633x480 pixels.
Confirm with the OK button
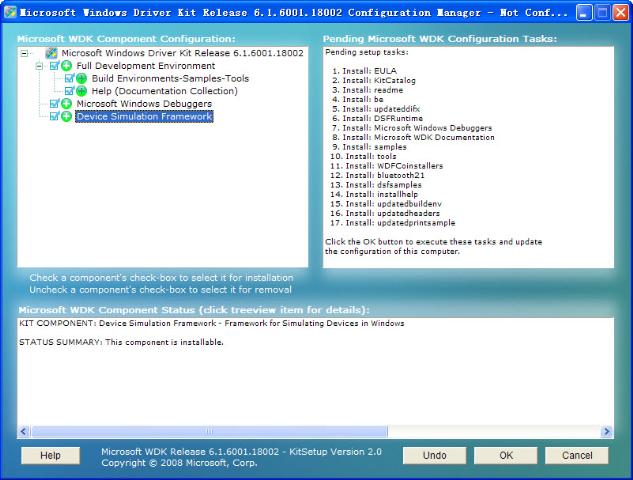[x=505, y=455]
